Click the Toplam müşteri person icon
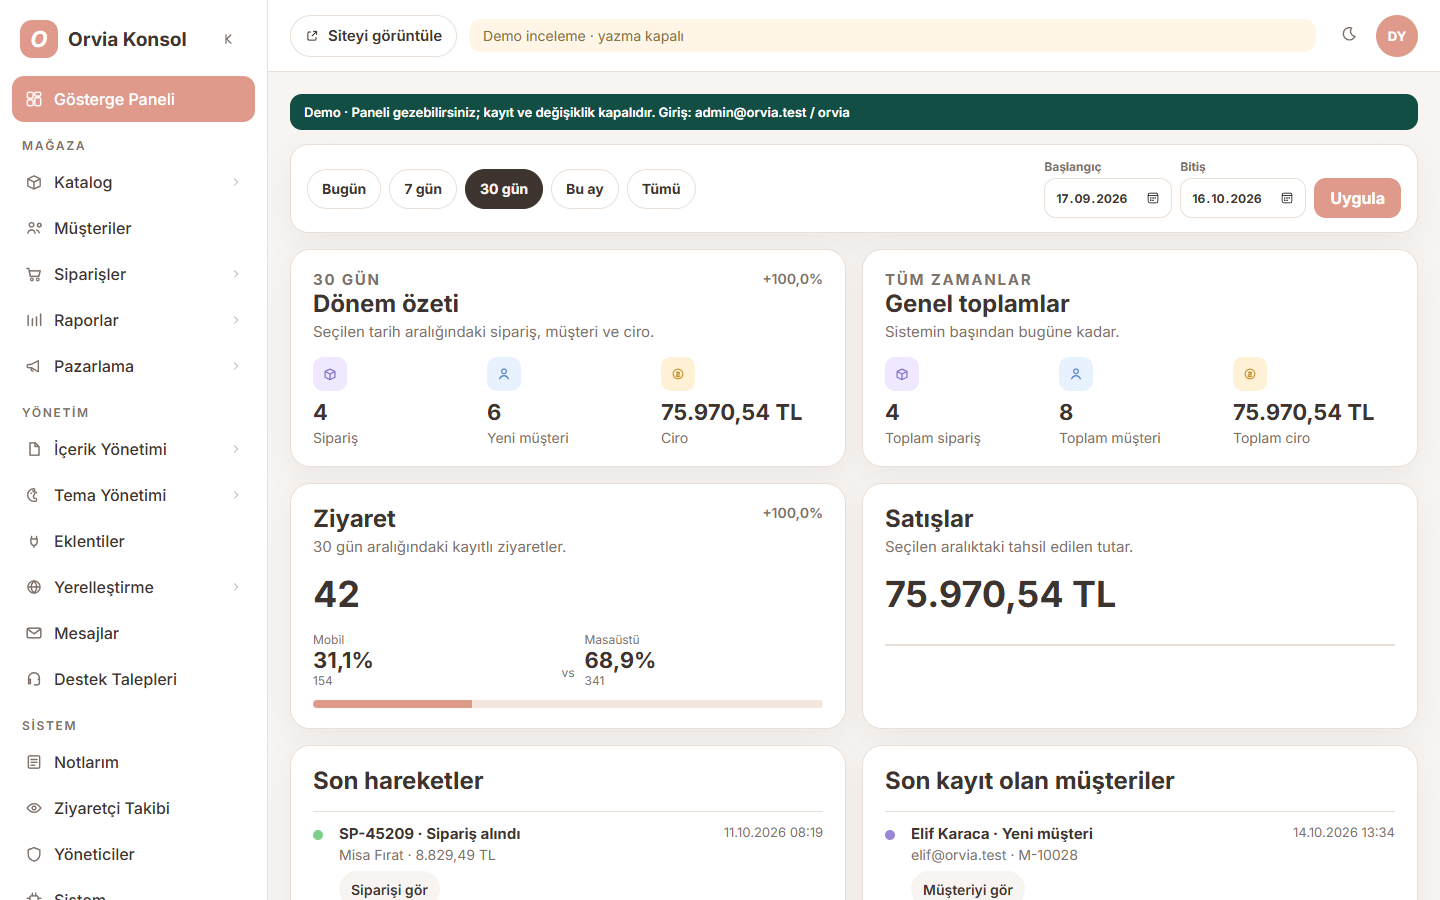The height and width of the screenshot is (900, 1440). click(1076, 374)
